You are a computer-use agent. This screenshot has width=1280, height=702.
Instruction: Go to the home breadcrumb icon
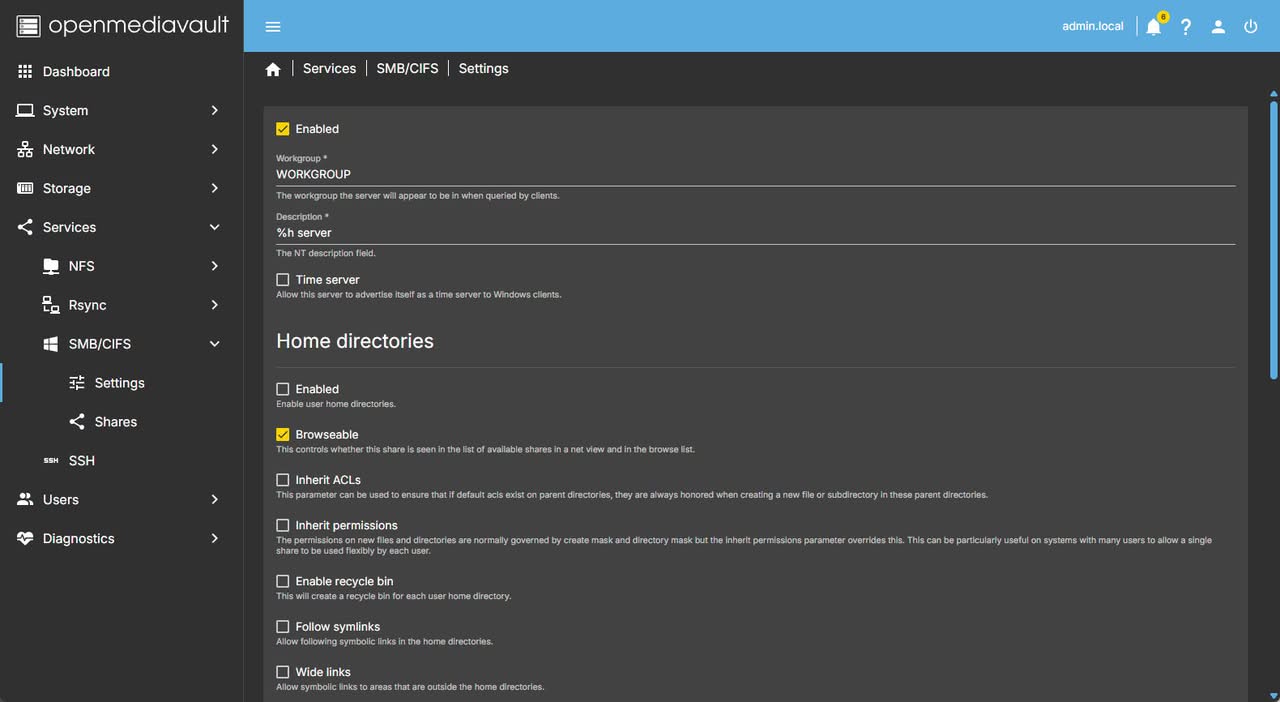[273, 69]
